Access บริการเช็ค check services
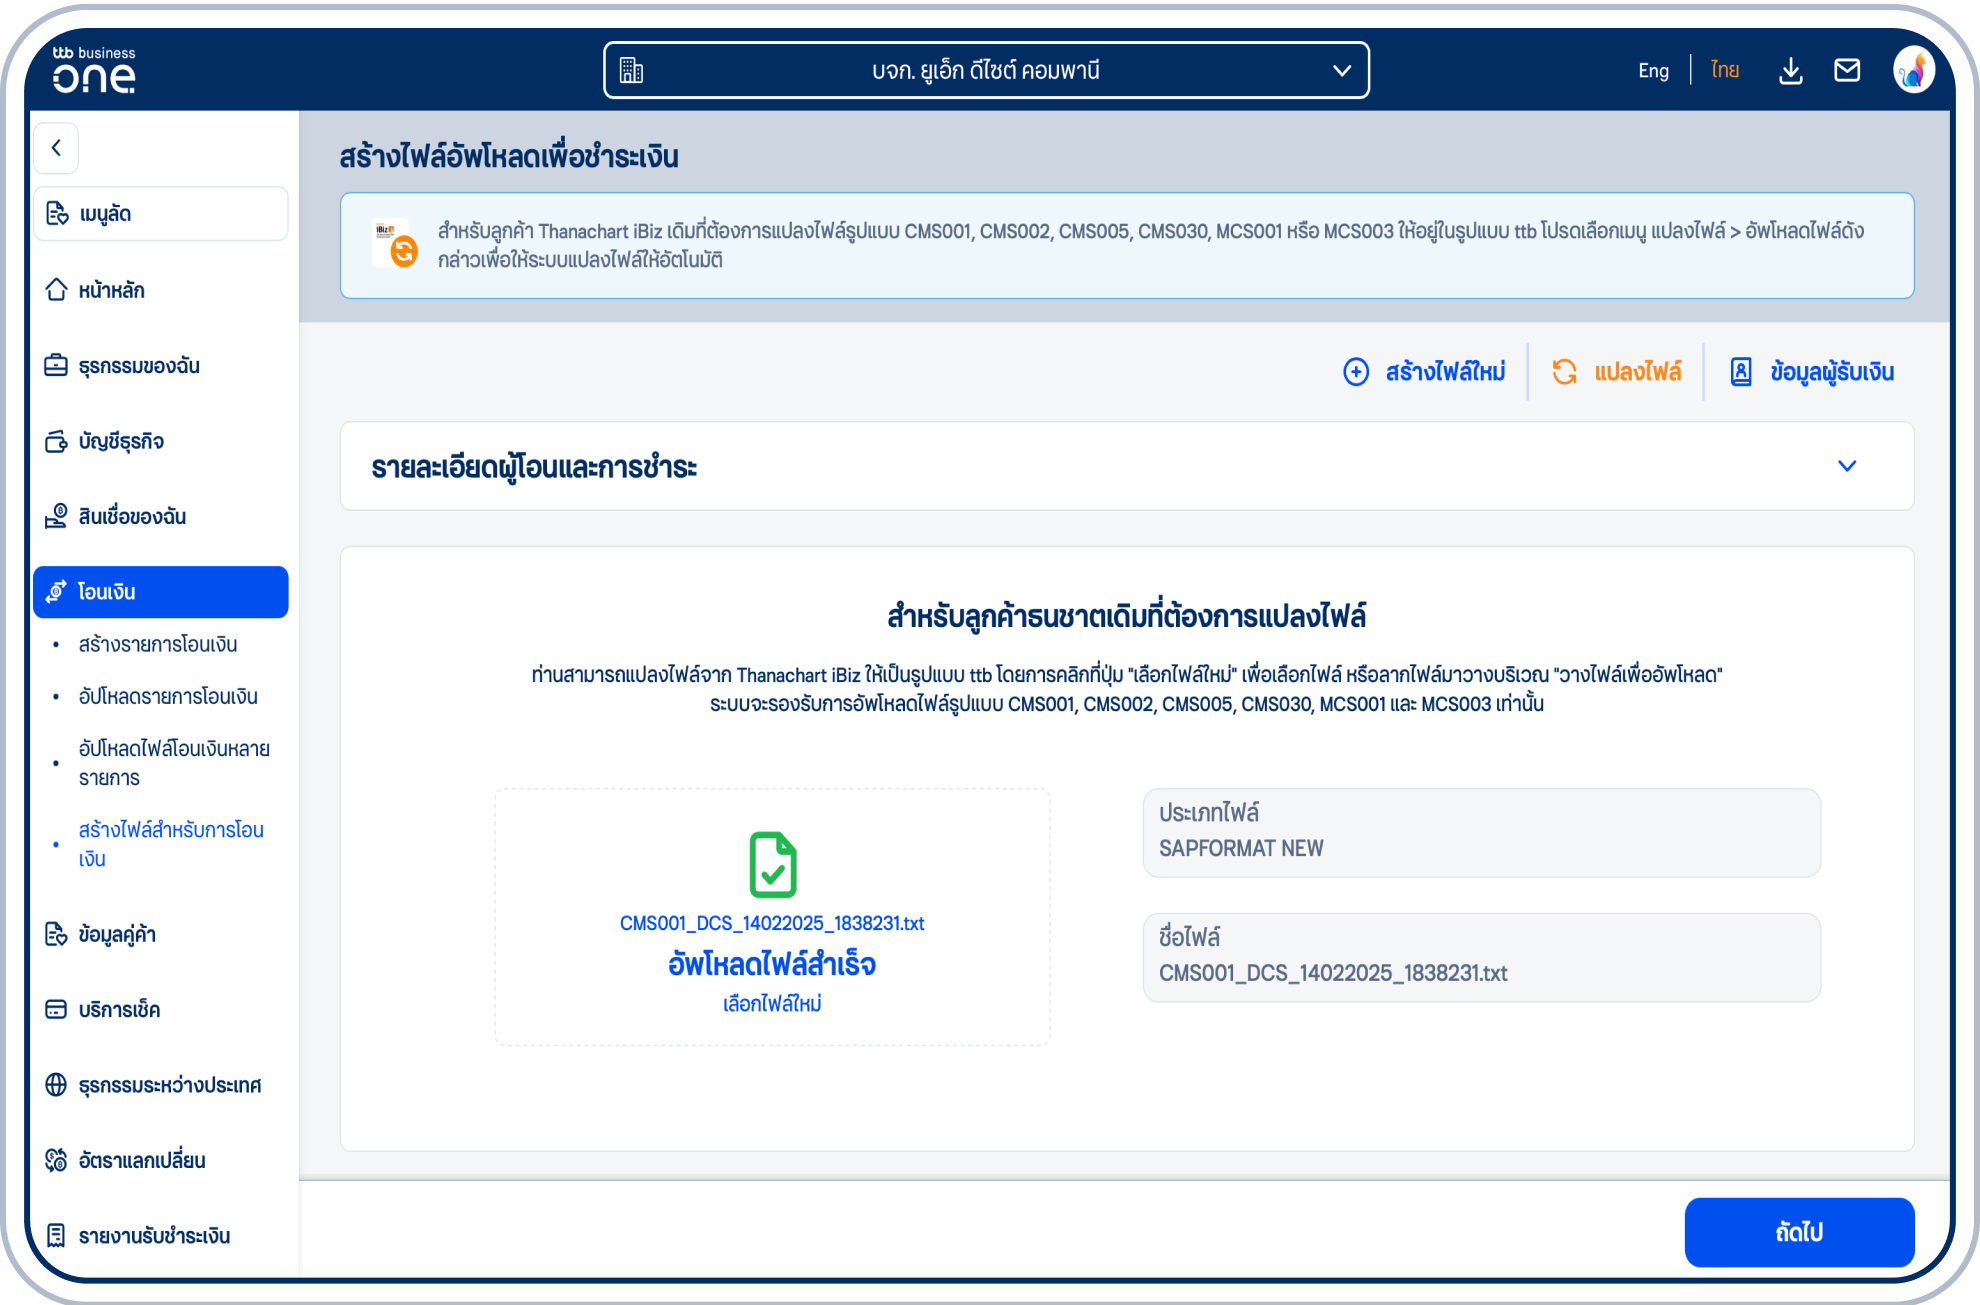This screenshot has height=1305, width=1980. click(120, 1009)
